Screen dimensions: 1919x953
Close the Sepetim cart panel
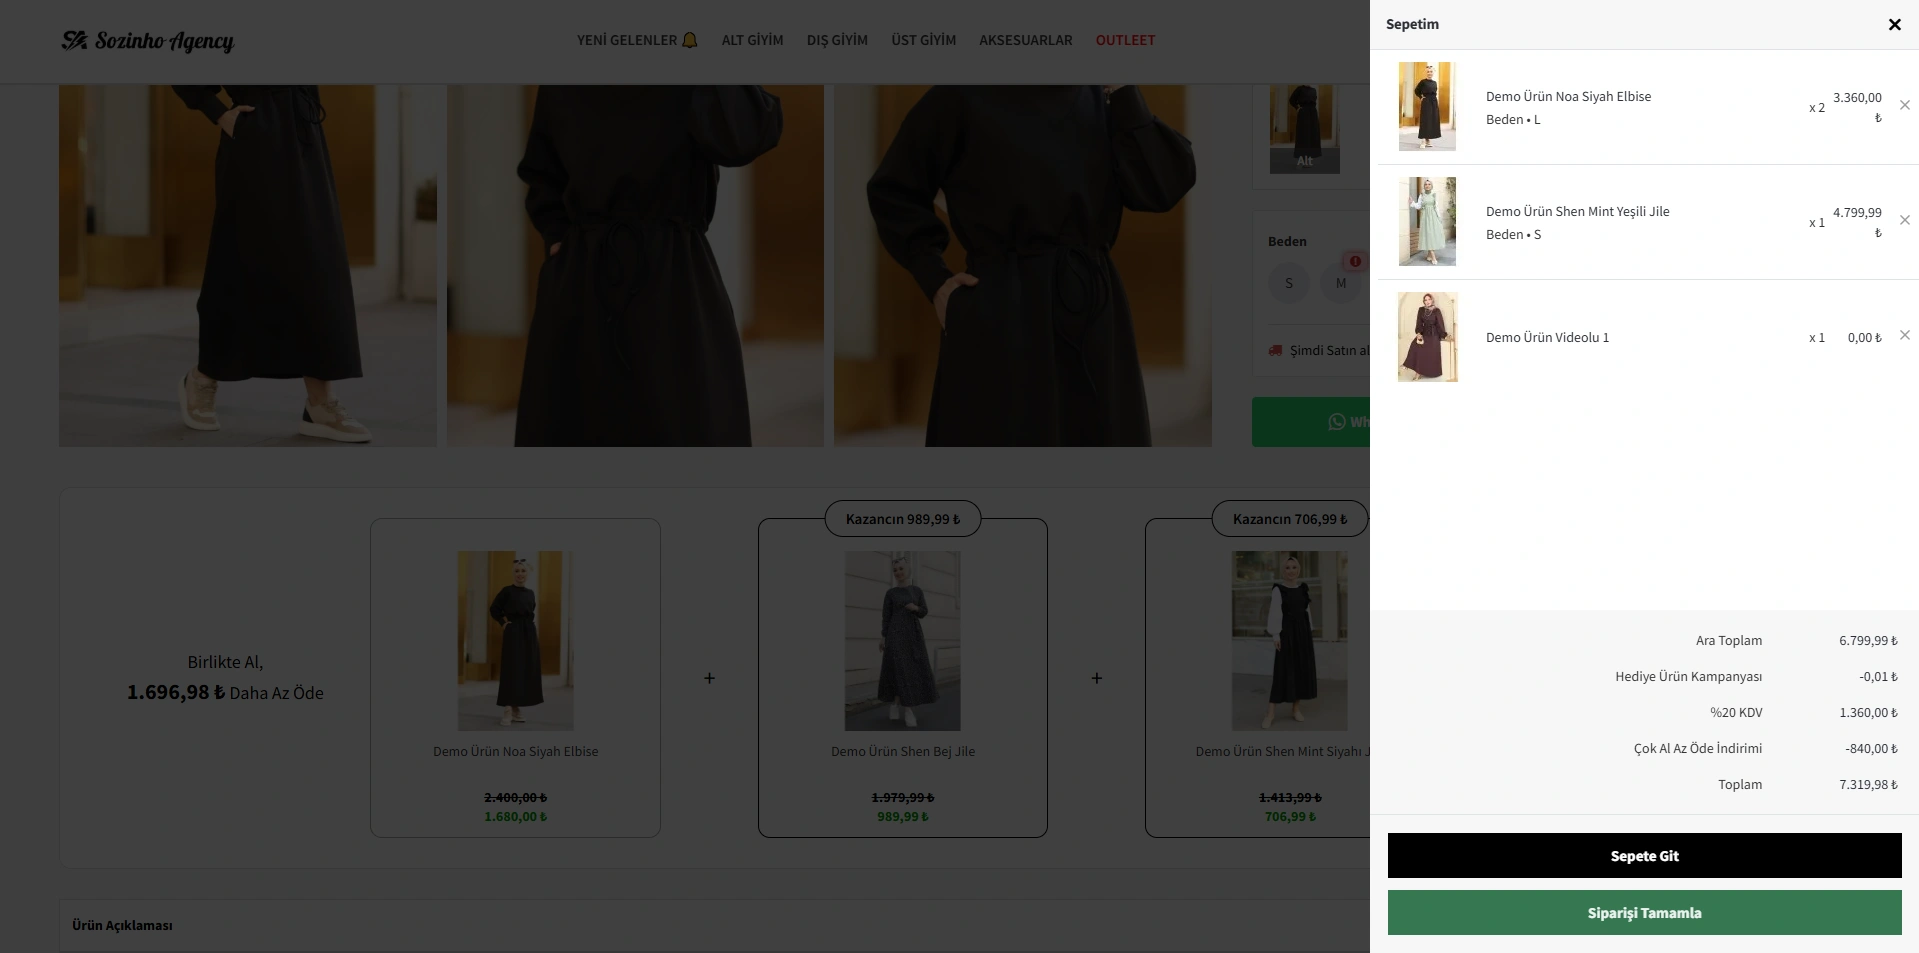(1894, 25)
